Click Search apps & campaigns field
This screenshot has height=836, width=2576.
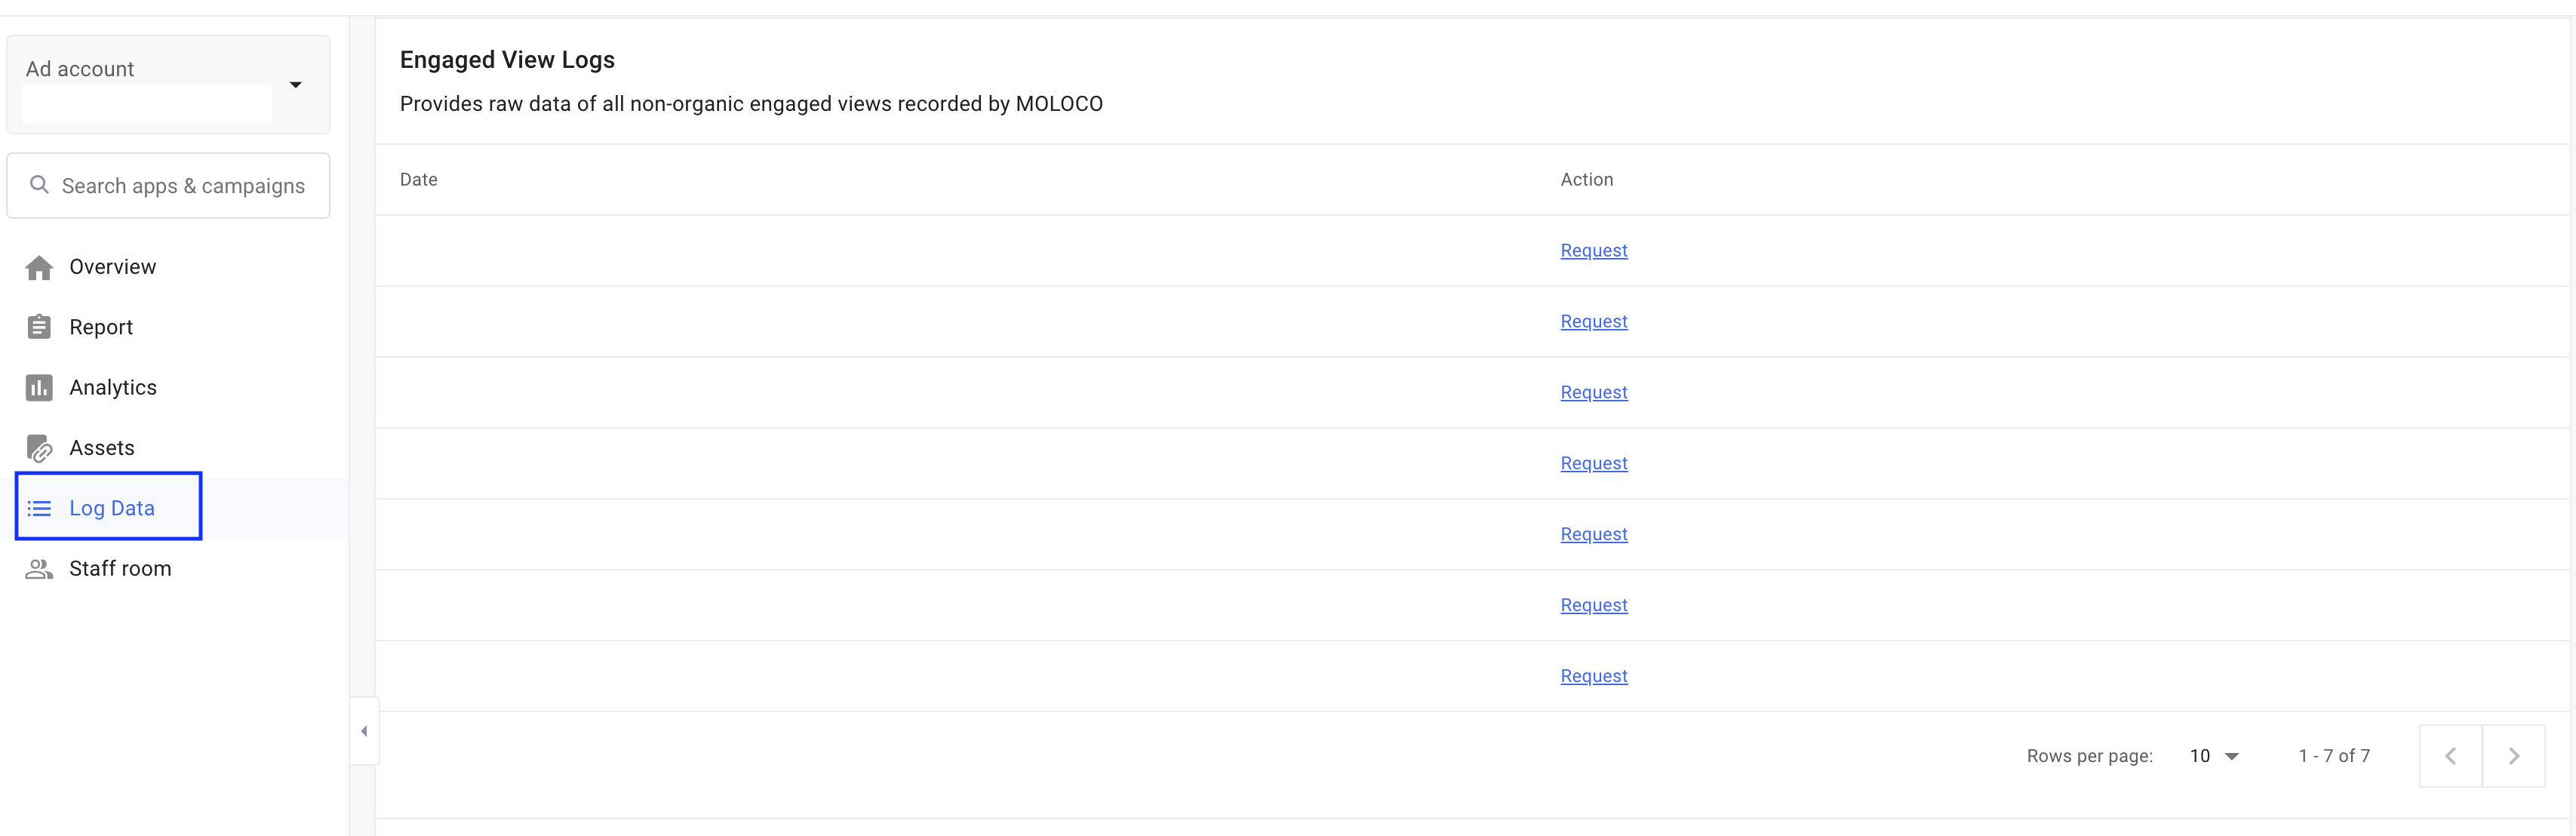(x=183, y=186)
